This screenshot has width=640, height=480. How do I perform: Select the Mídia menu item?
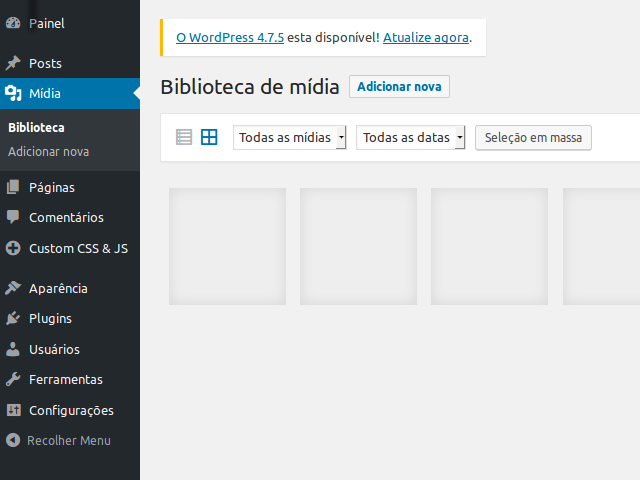[70, 93]
